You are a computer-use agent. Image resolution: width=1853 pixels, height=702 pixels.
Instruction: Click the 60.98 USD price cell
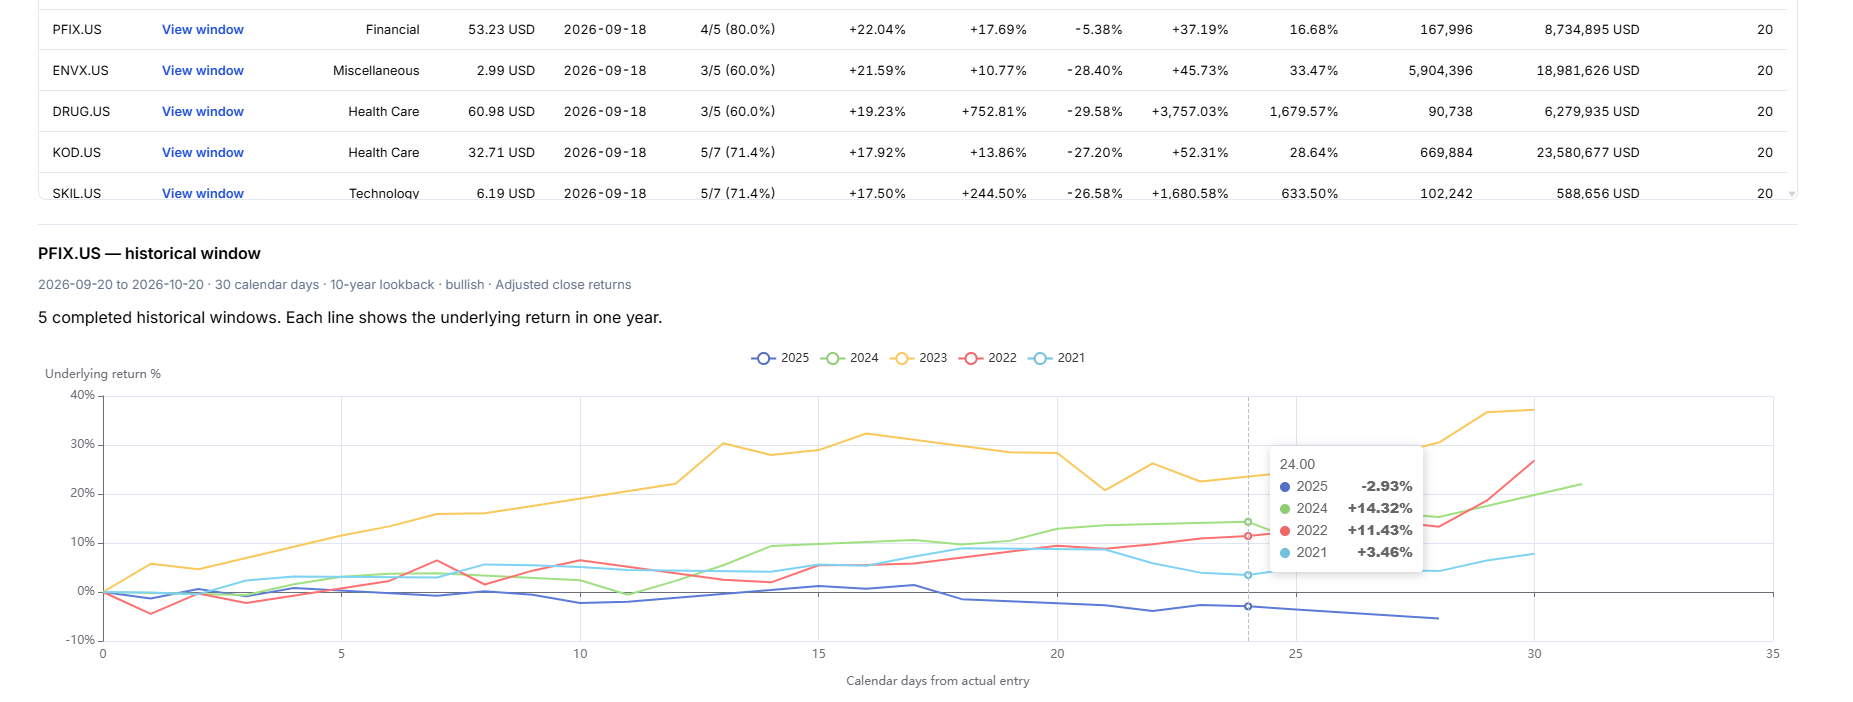pos(501,112)
